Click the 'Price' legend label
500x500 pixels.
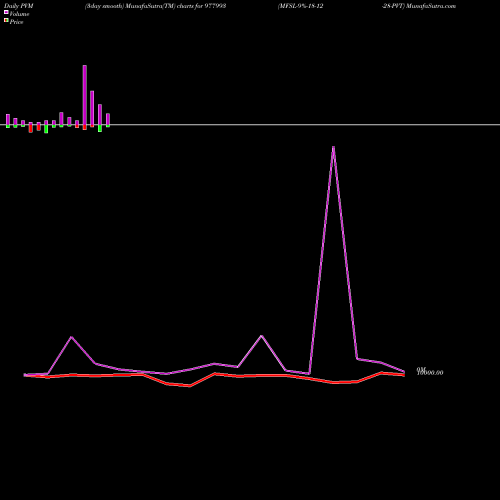pyautogui.click(x=17, y=22)
